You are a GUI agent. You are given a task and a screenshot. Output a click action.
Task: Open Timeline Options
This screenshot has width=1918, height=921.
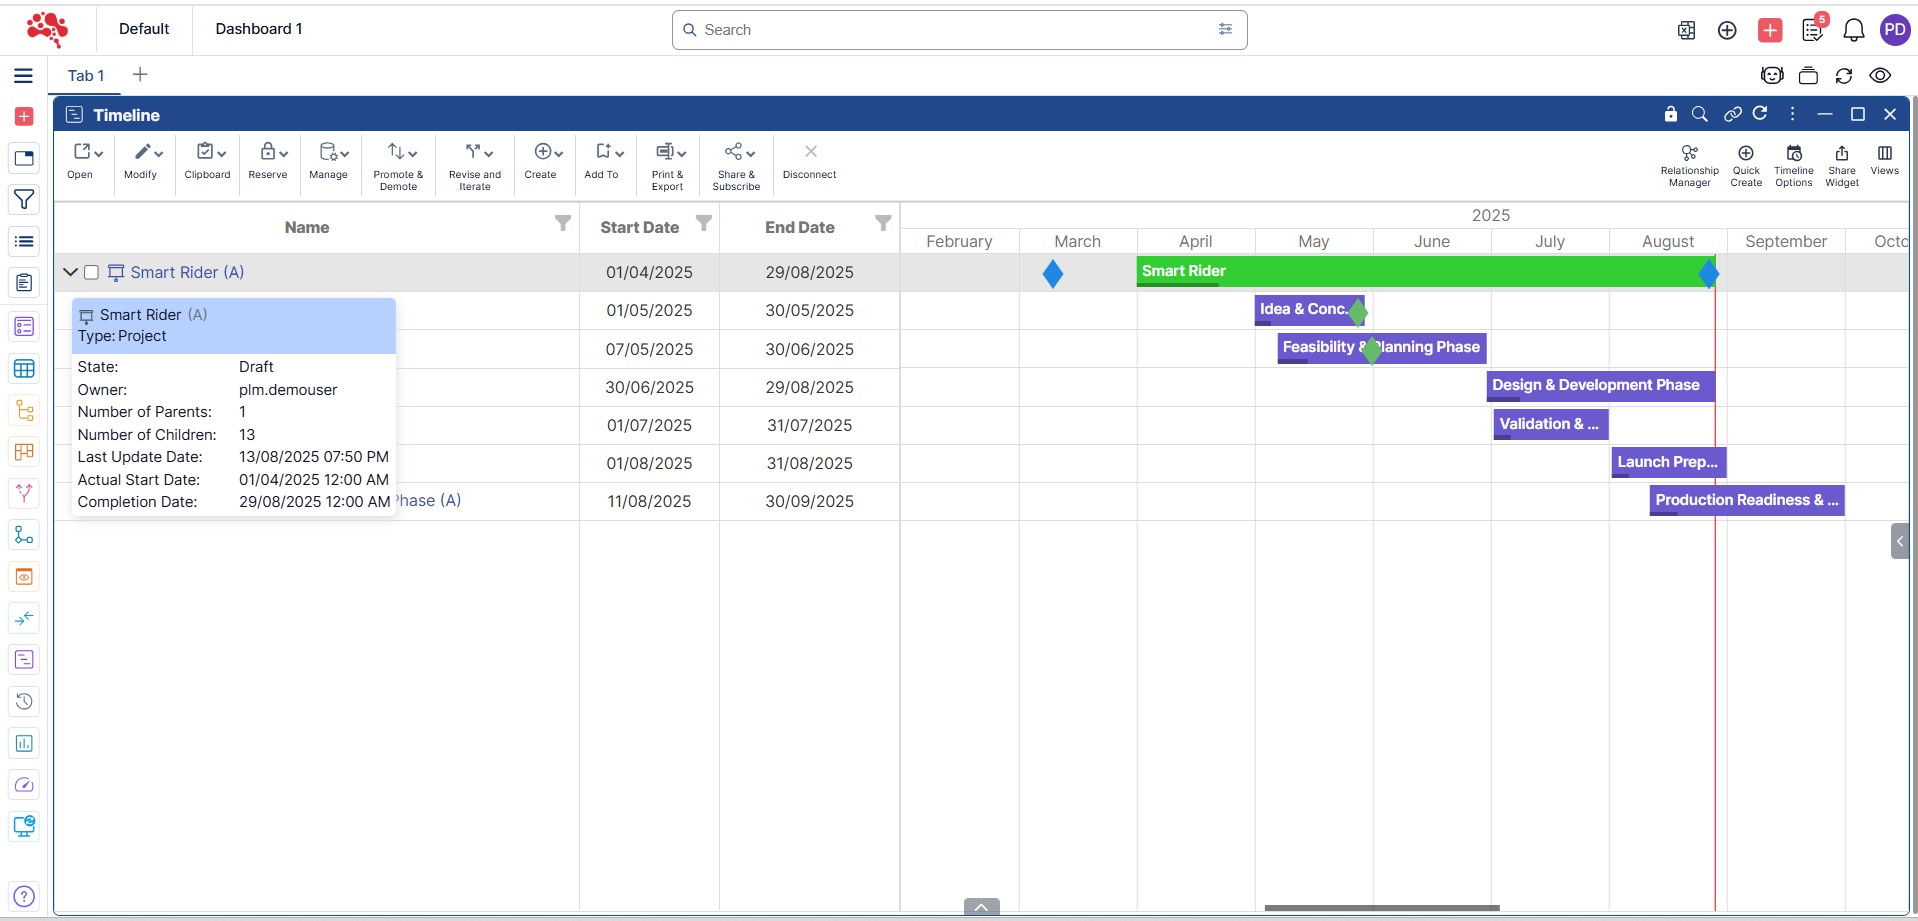[x=1793, y=164]
